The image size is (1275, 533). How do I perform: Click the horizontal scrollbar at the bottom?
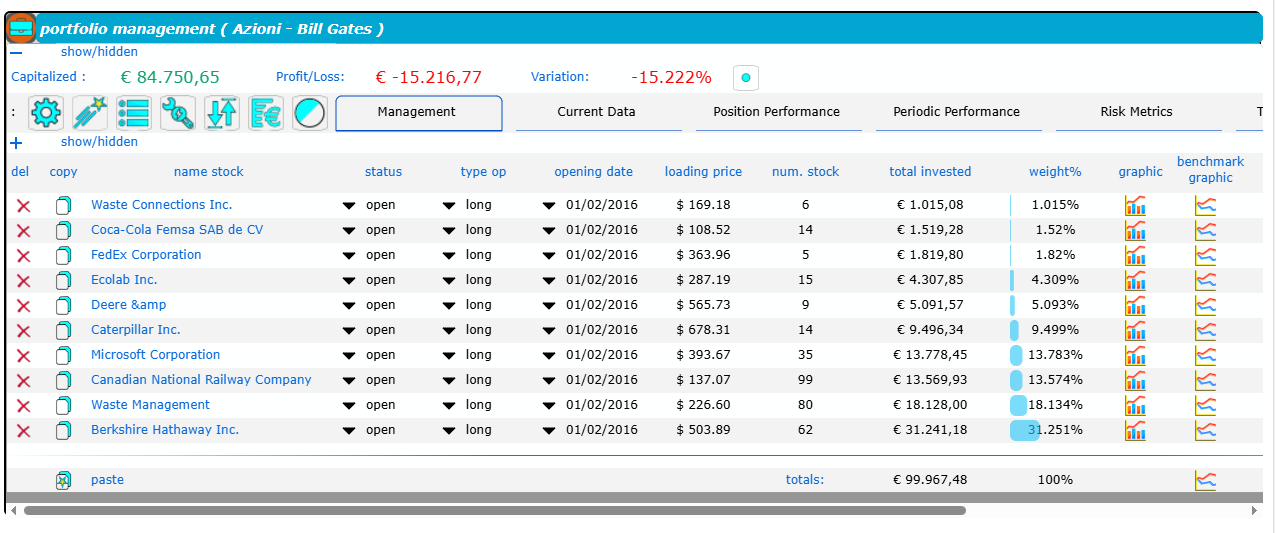(494, 510)
